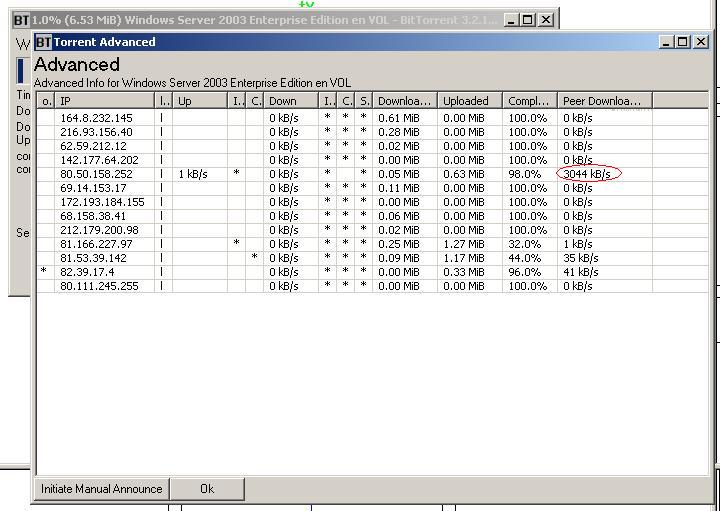Select peer row 80.111.245.255

point(372,286)
